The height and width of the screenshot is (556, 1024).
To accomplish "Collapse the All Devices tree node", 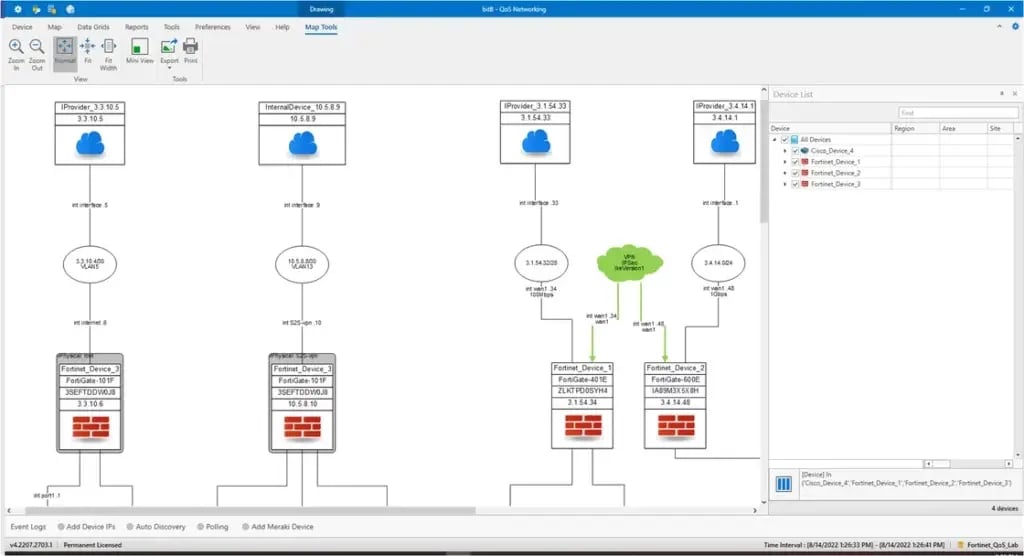I will [774, 140].
